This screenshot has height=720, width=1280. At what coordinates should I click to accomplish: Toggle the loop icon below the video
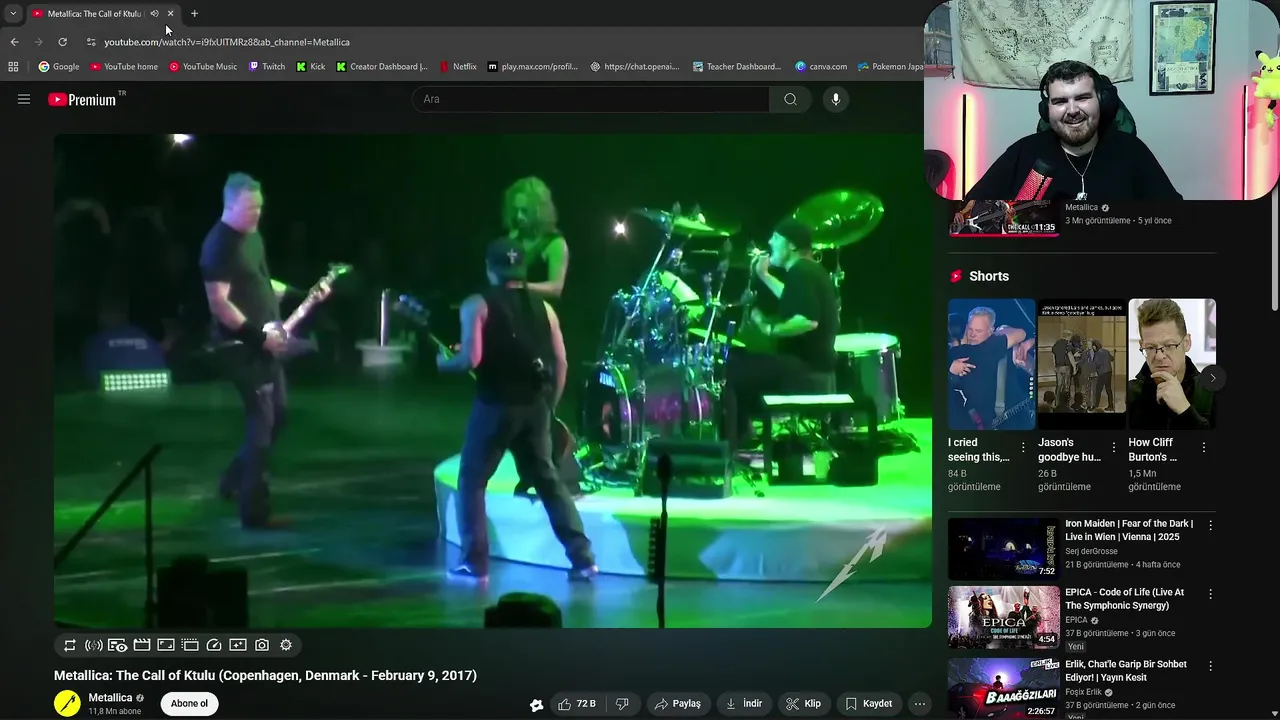pyautogui.click(x=70, y=645)
